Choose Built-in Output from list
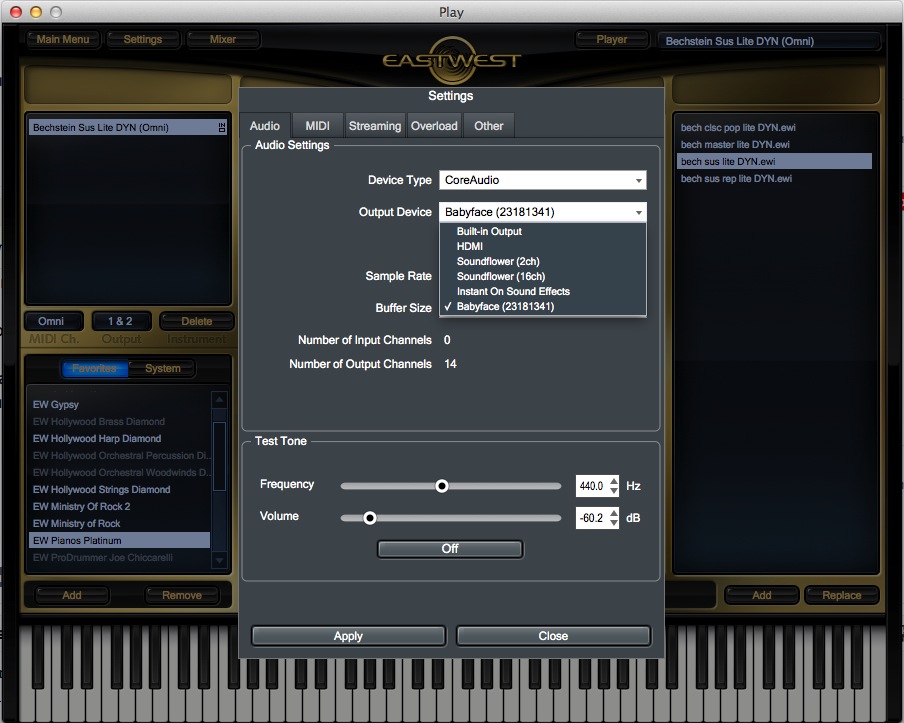904x723 pixels. [x=543, y=231]
